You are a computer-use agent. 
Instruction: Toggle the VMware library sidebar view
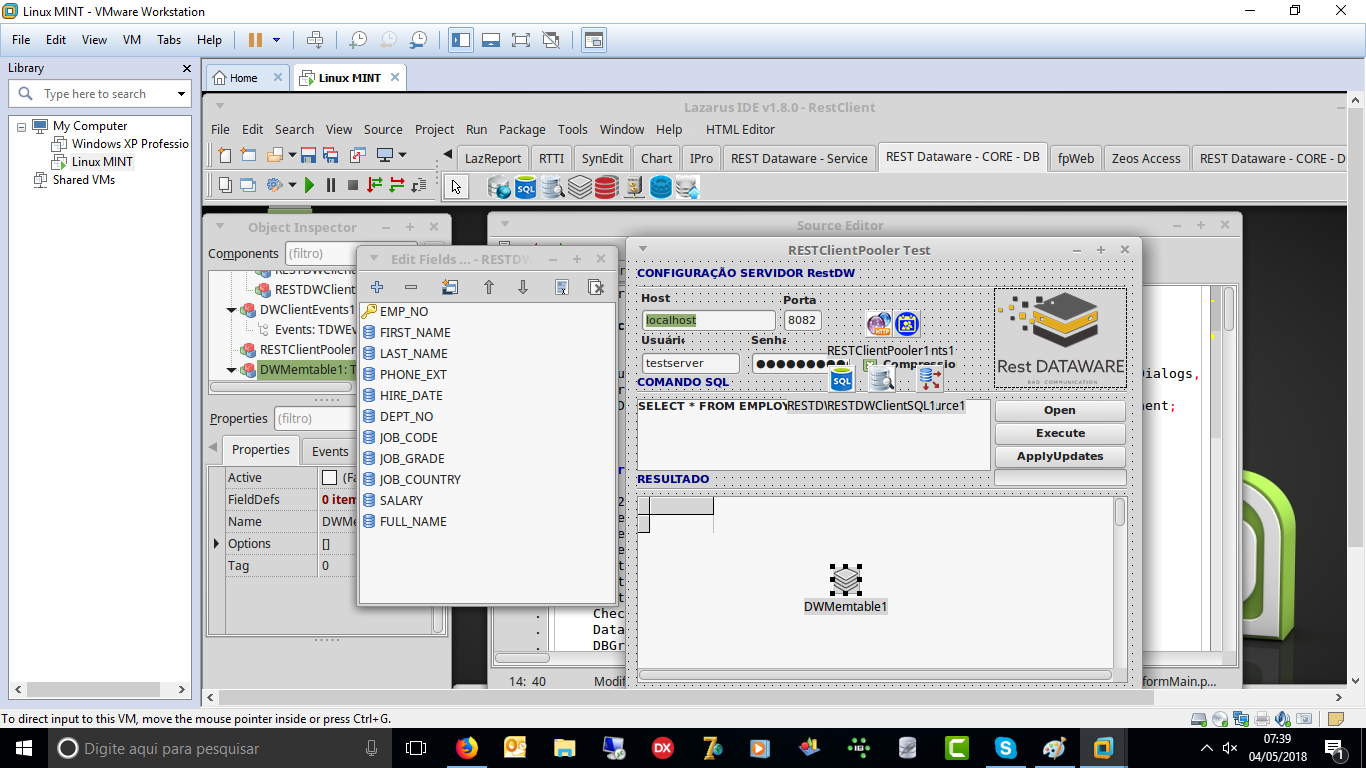click(461, 40)
